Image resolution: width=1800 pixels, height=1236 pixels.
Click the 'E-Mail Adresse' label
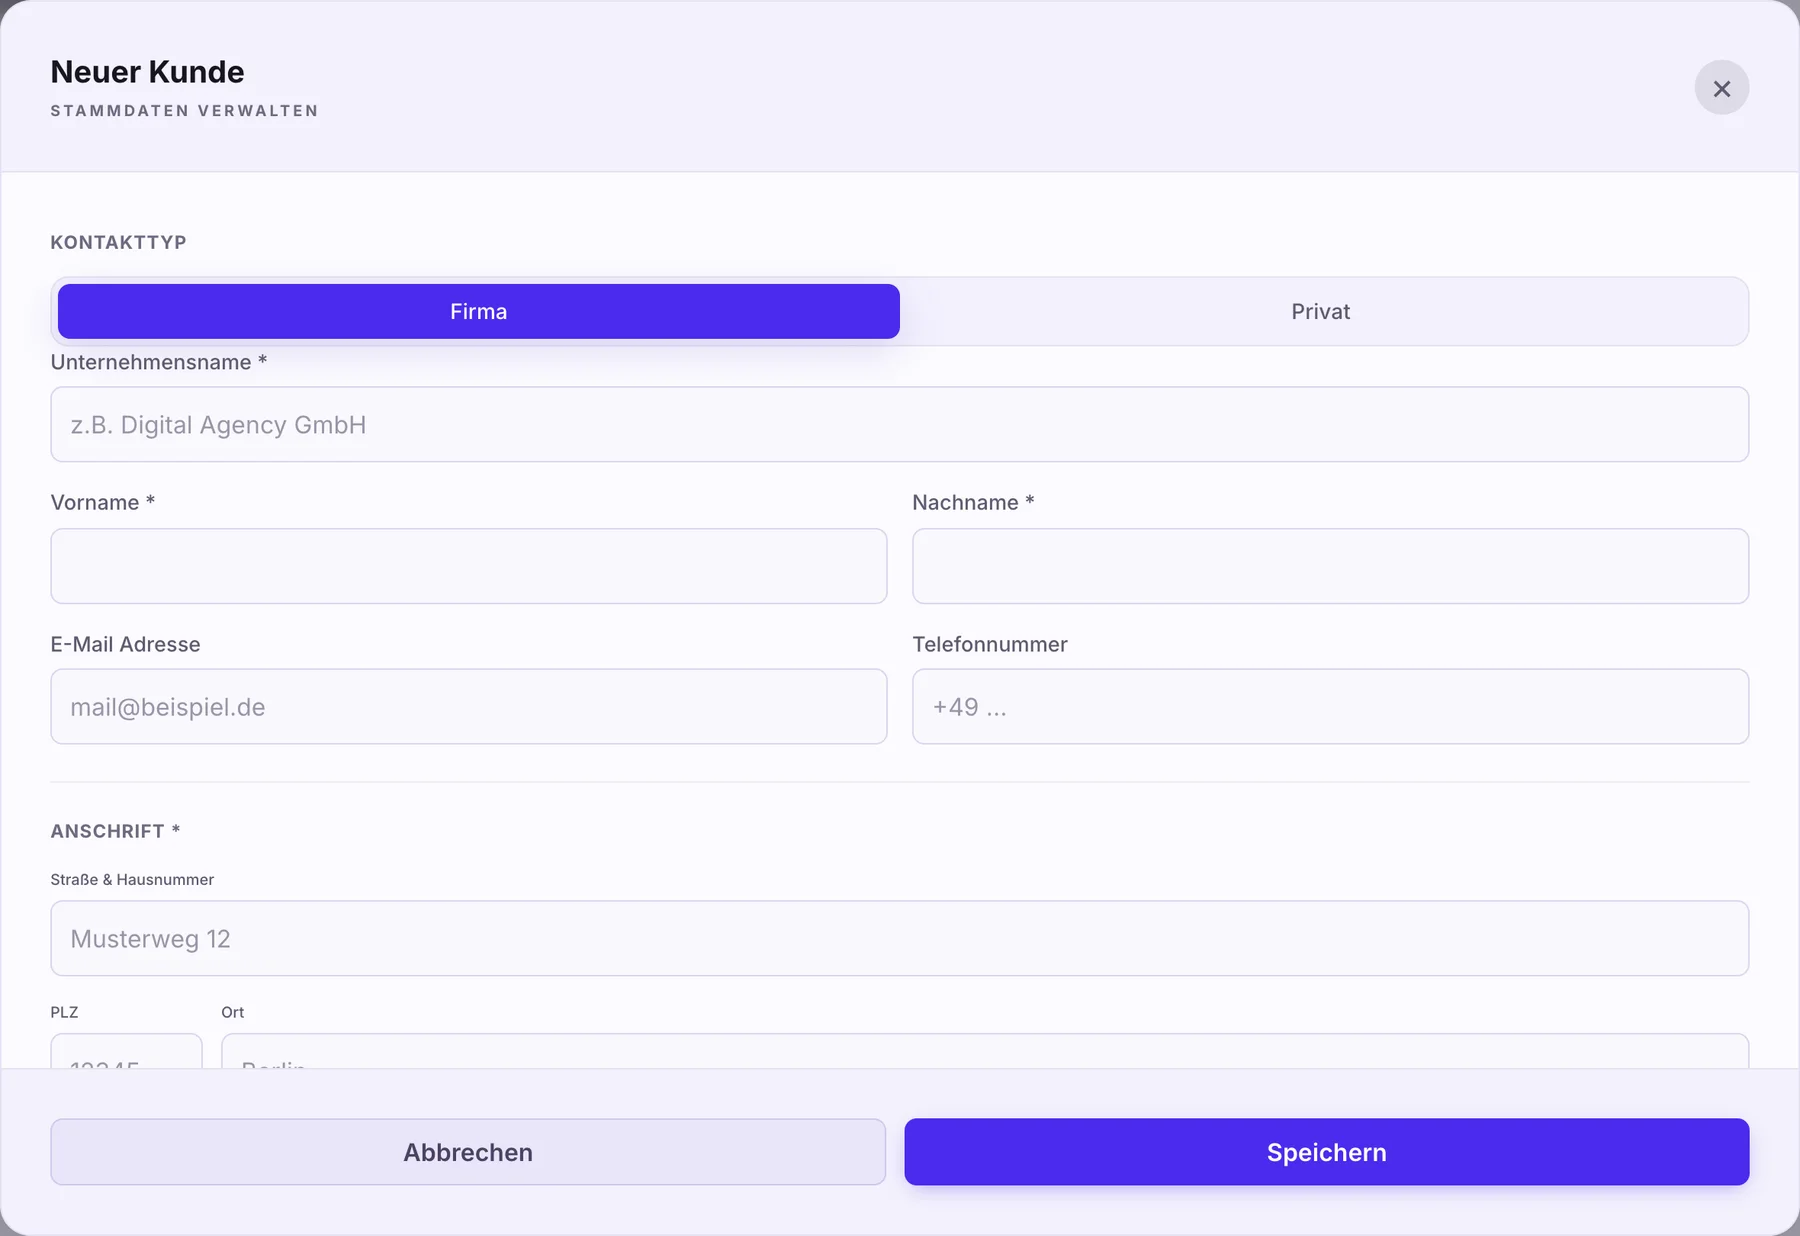(x=125, y=644)
